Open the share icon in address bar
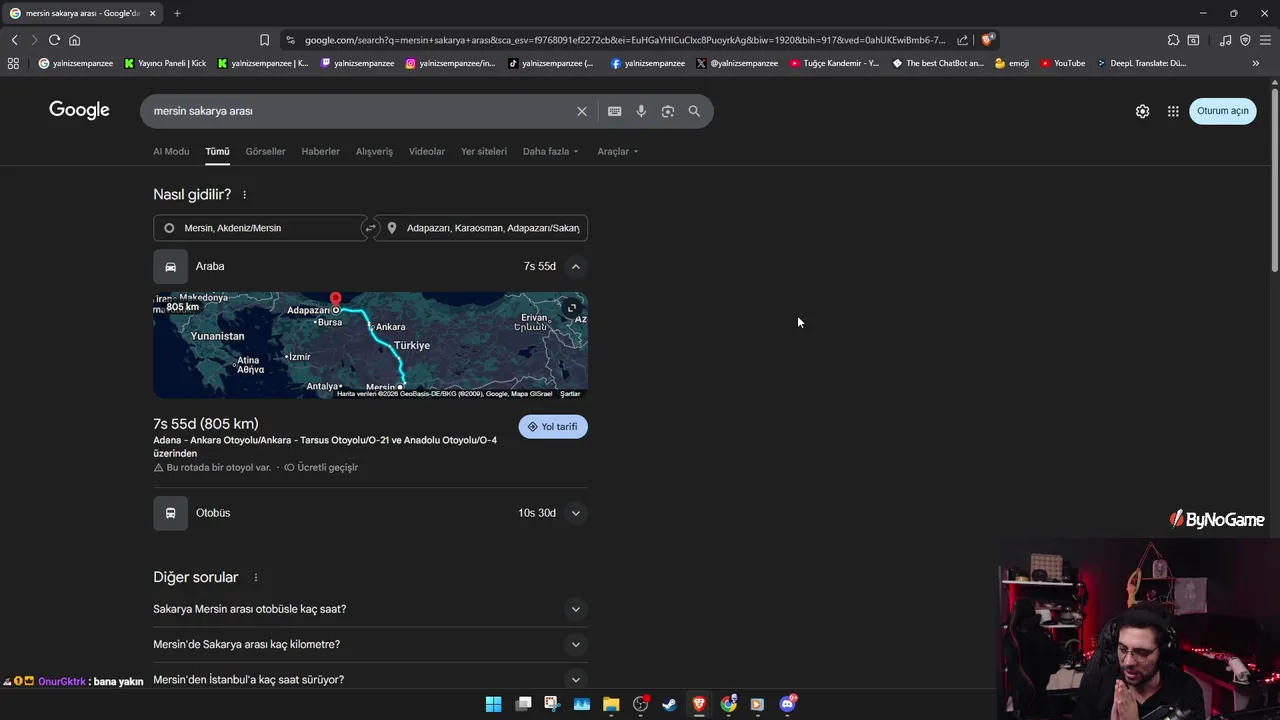Screen dimensions: 1280x720 coord(962,40)
